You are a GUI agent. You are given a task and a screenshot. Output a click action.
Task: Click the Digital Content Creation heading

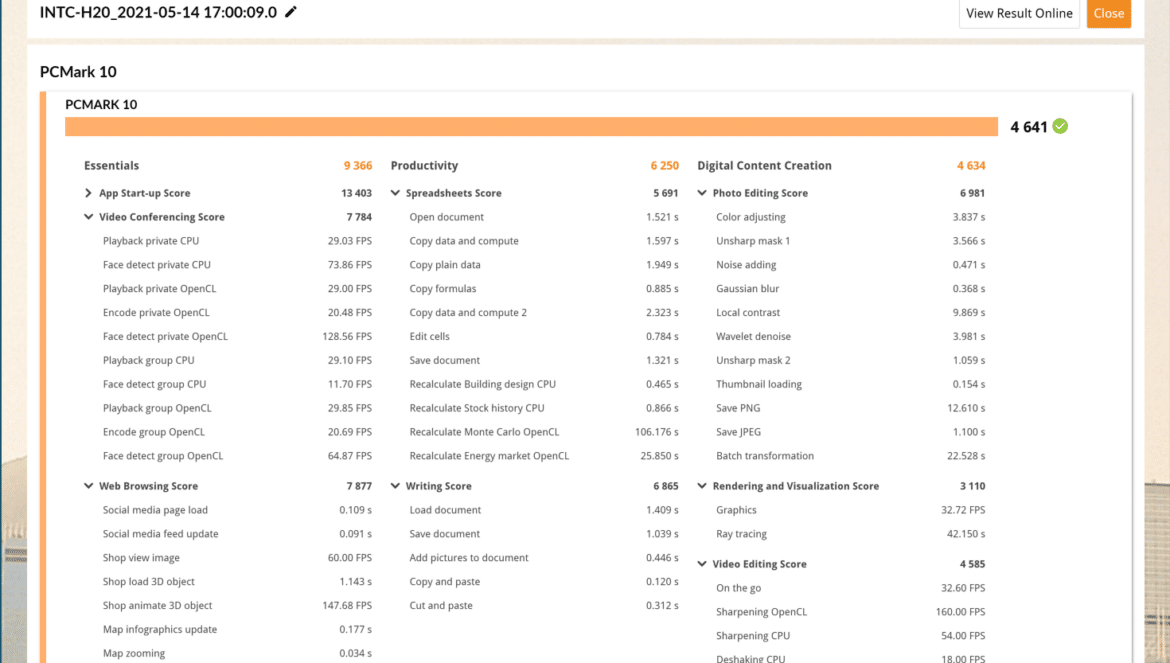point(765,166)
